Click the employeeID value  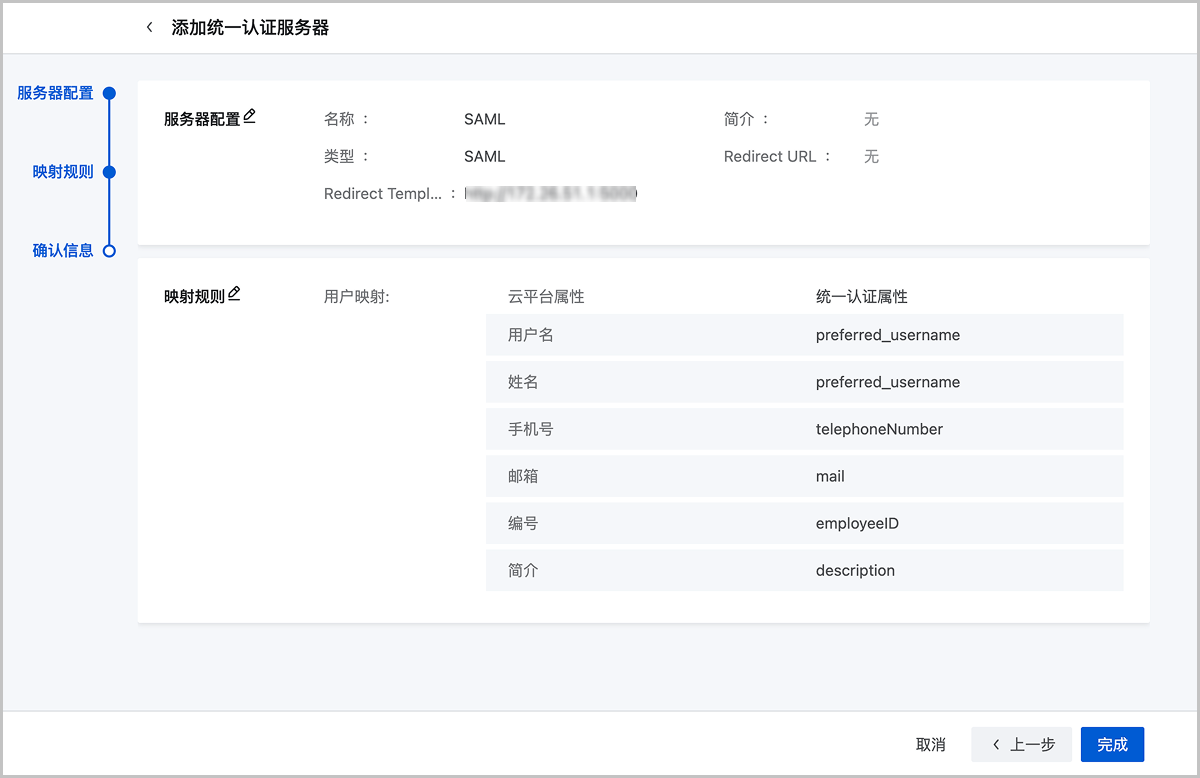(x=858, y=523)
